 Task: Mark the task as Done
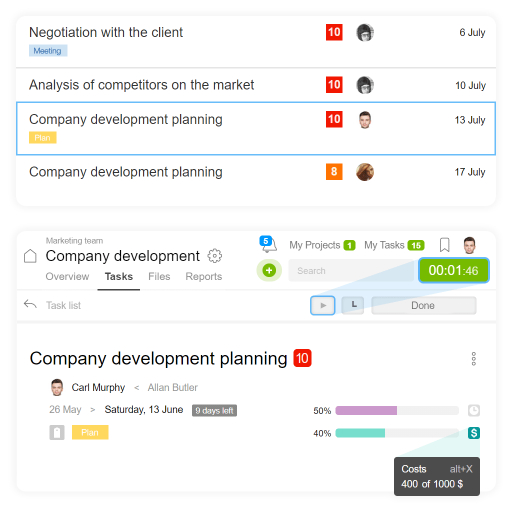[x=424, y=305]
